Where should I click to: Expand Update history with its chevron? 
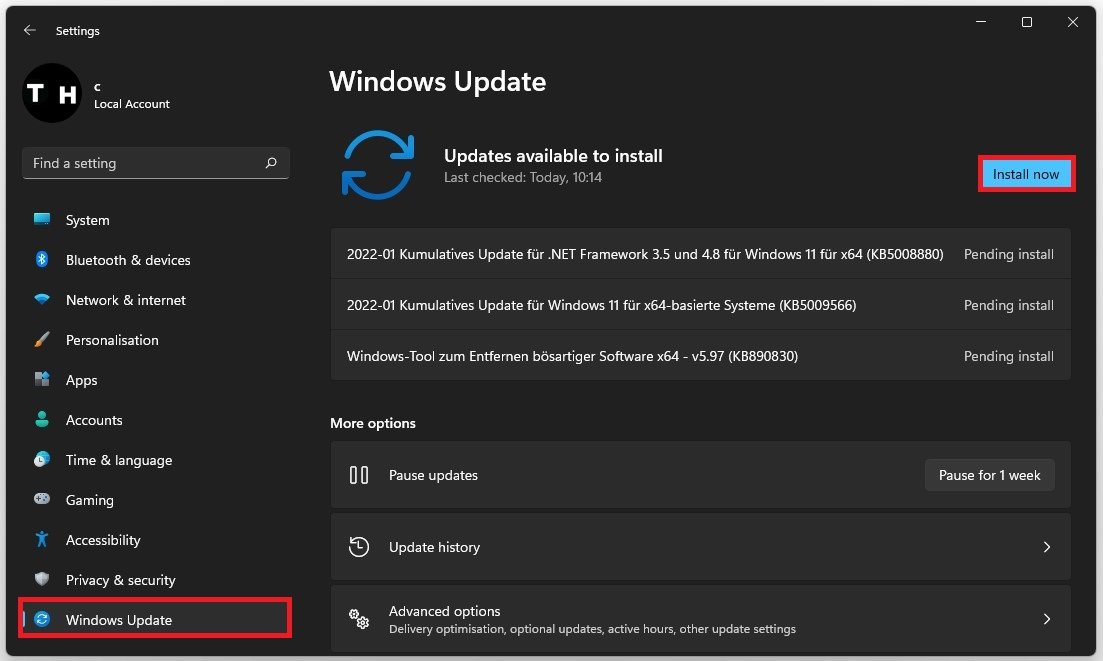point(1046,547)
